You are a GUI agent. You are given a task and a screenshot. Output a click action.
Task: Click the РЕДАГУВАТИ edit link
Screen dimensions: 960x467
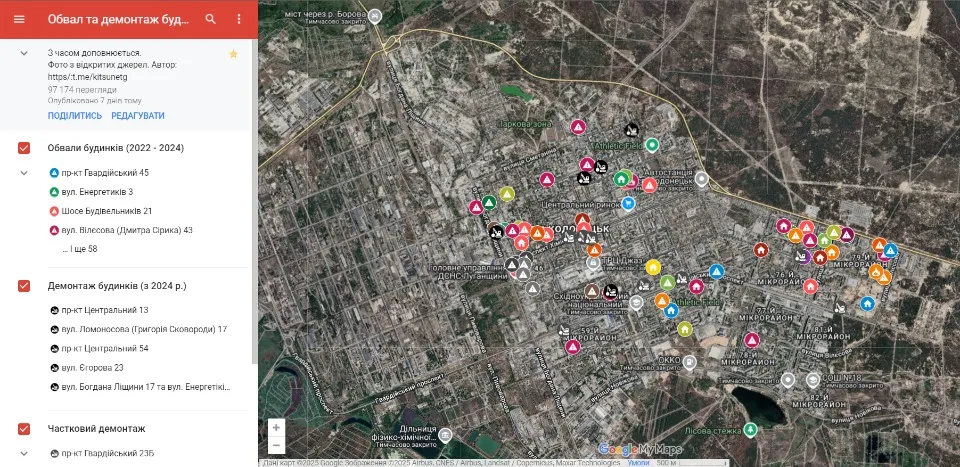point(138,116)
